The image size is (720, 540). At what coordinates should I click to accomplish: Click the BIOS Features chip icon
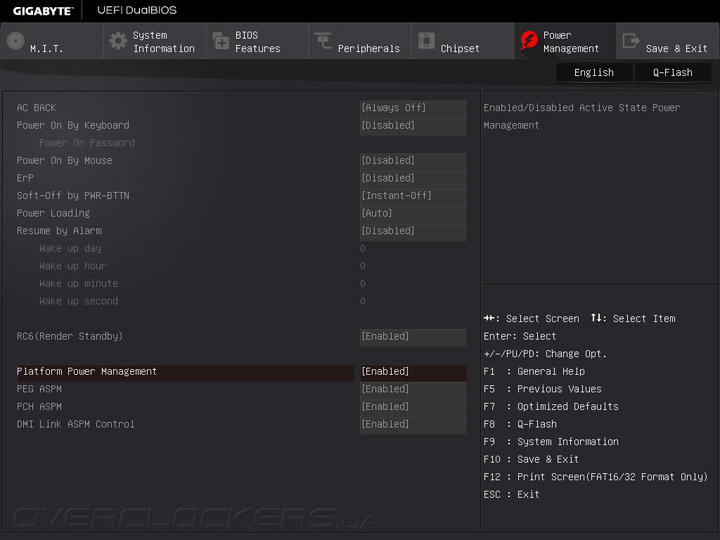(221, 41)
